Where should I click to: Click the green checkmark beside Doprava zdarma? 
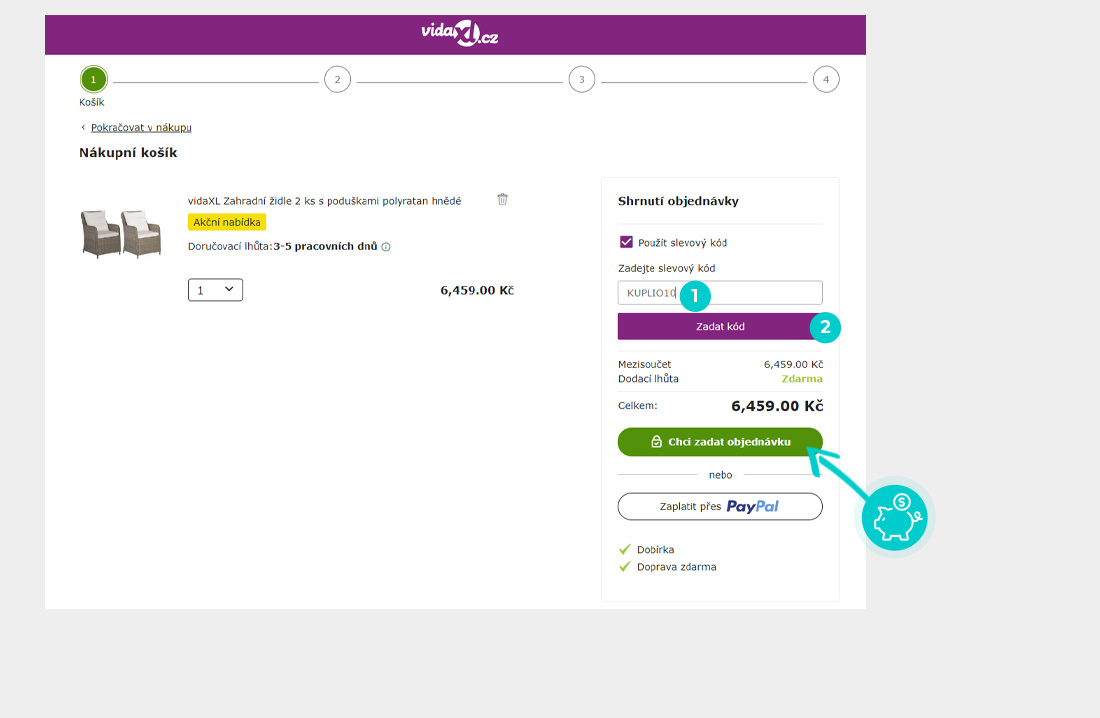click(625, 567)
